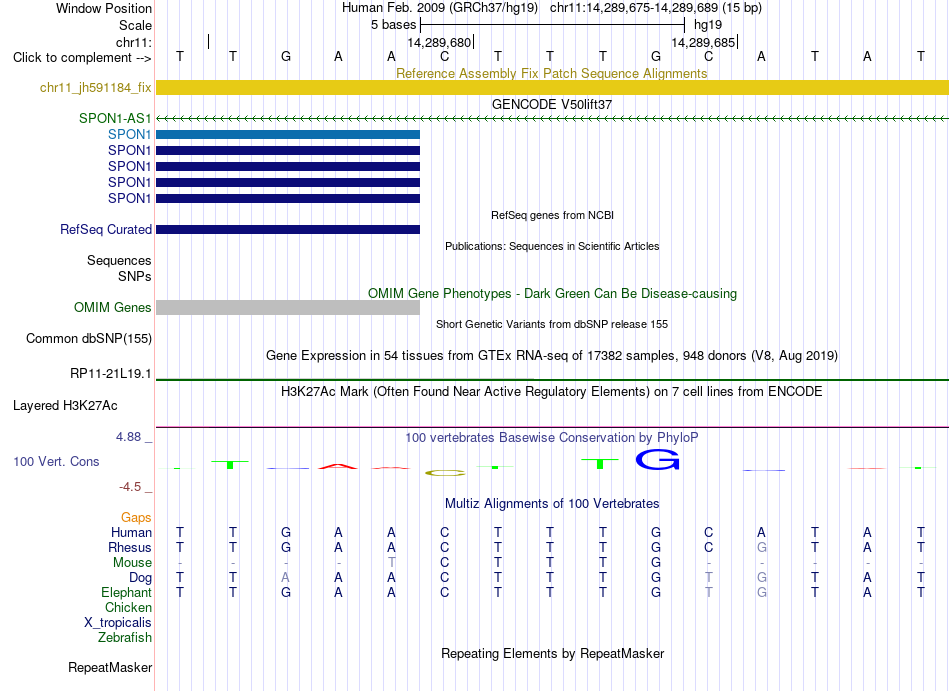Open 'Publications: Sequences in Scientific Articles' title

click(x=552, y=246)
